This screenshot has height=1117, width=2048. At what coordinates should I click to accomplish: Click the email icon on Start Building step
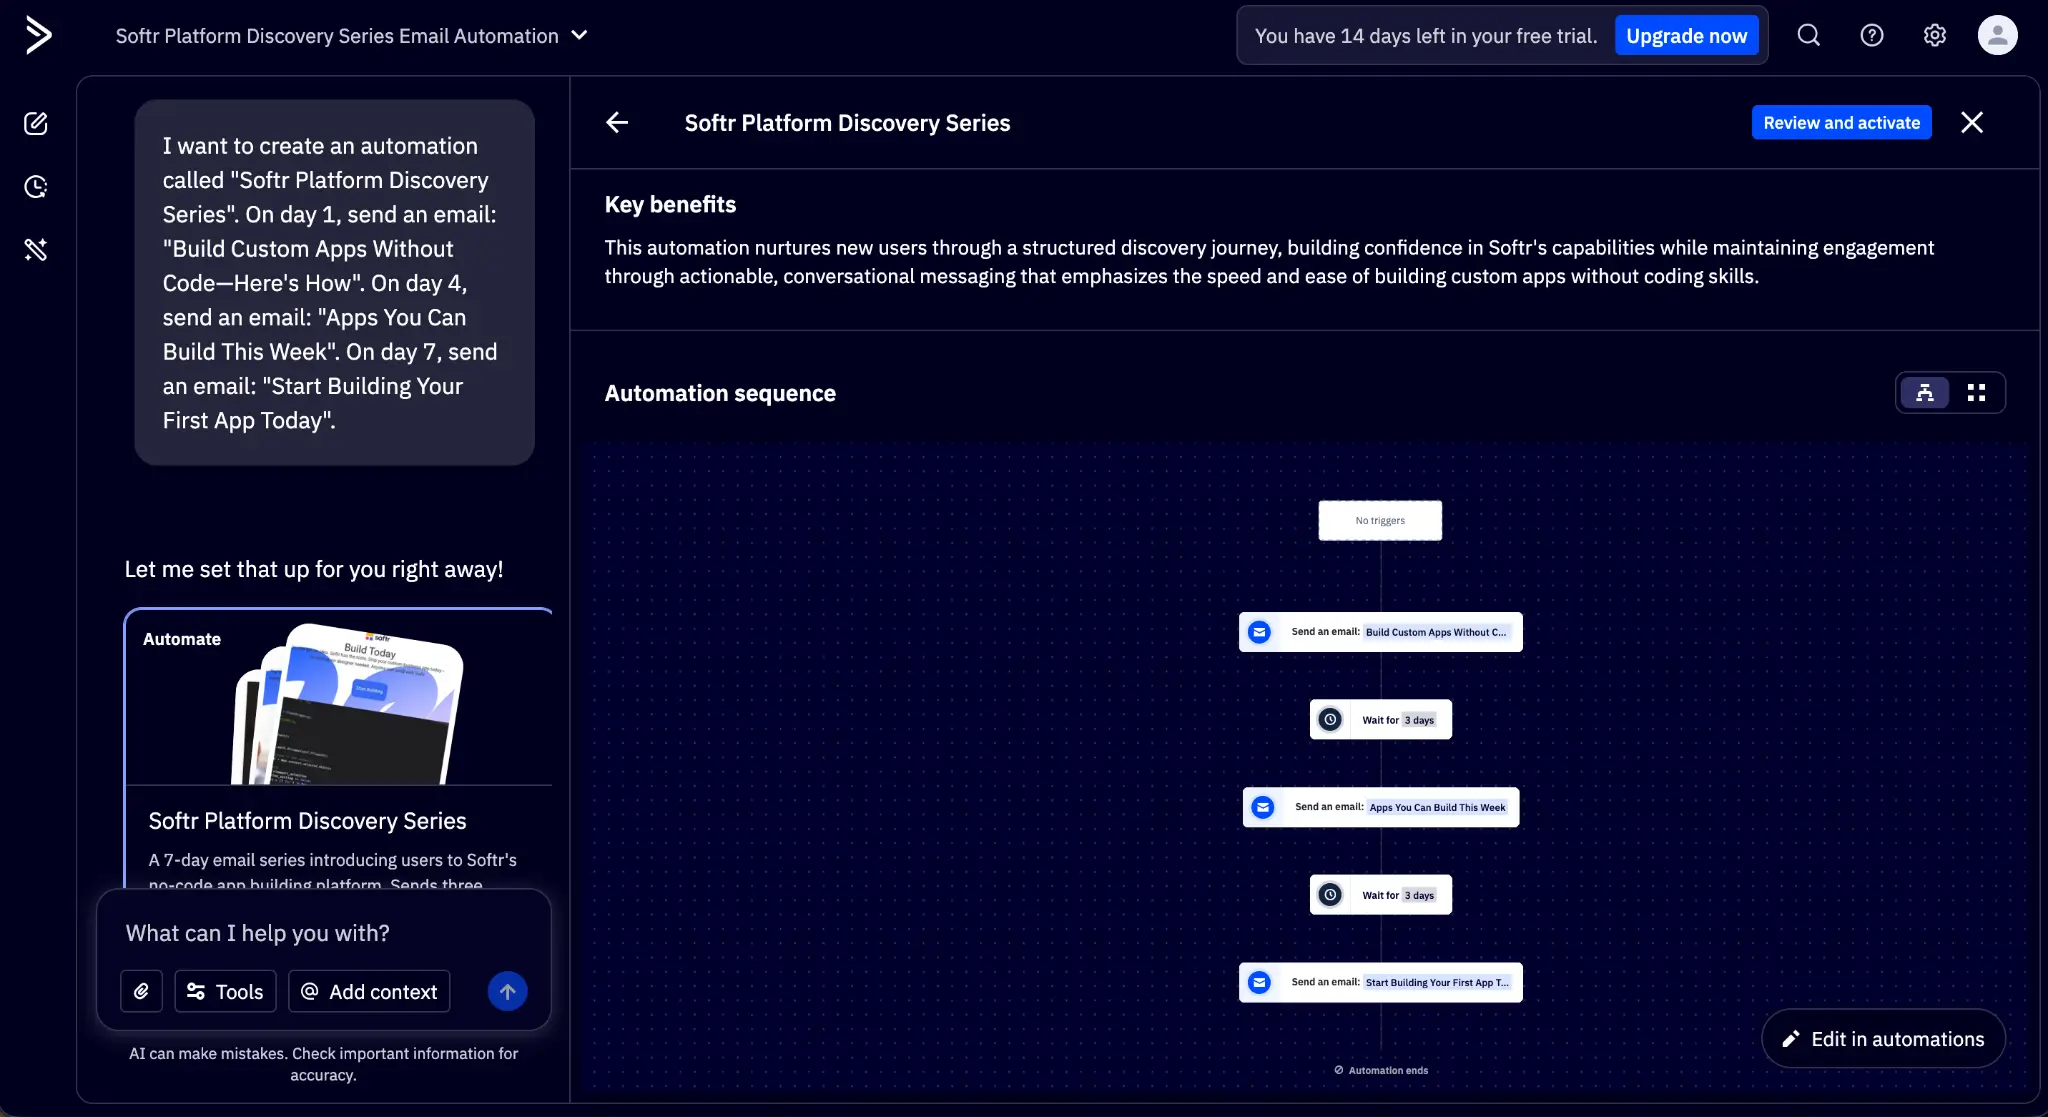tap(1259, 982)
